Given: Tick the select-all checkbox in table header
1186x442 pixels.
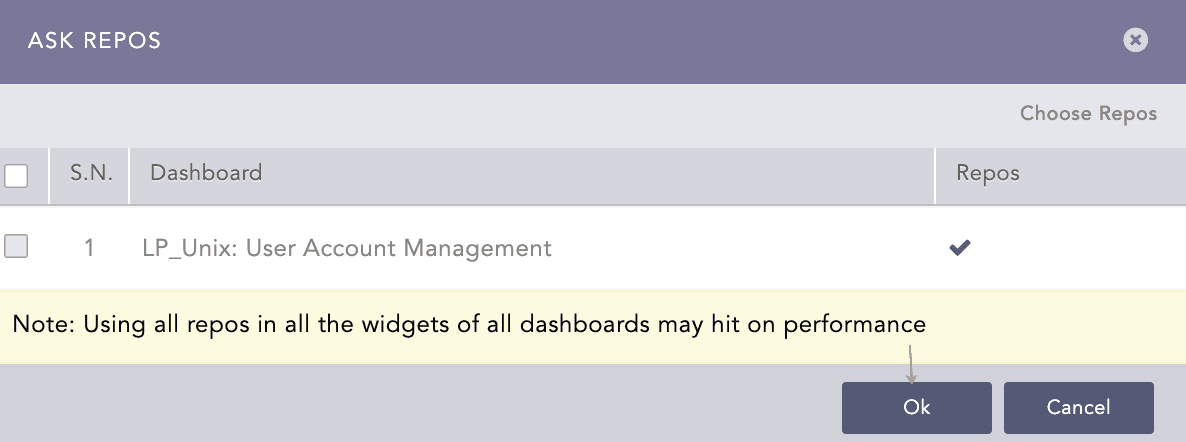Looking at the screenshot, I should tap(16, 176).
